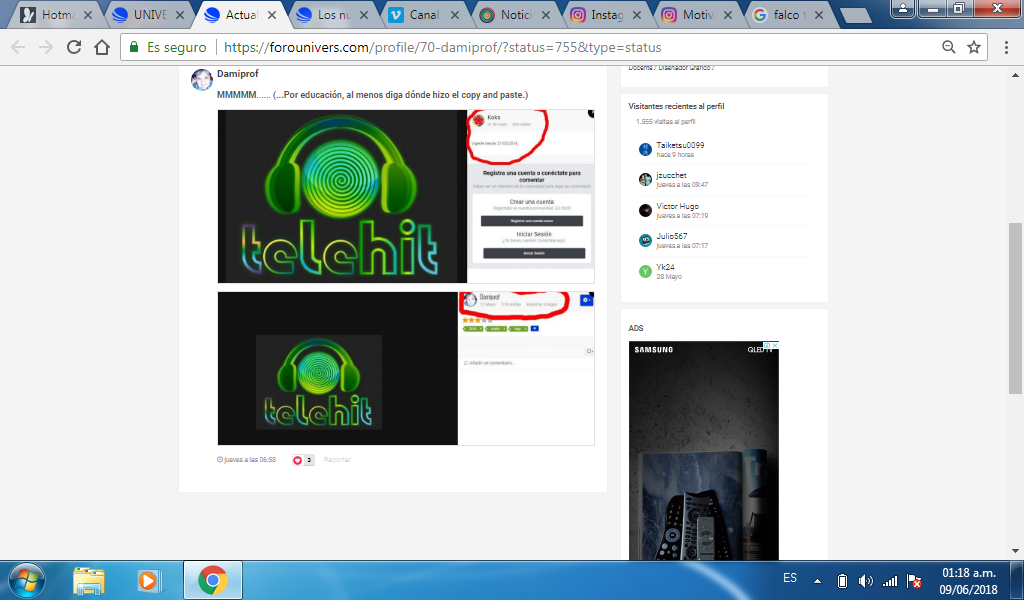
Task: Click the heart reaction icon
Action: point(297,460)
